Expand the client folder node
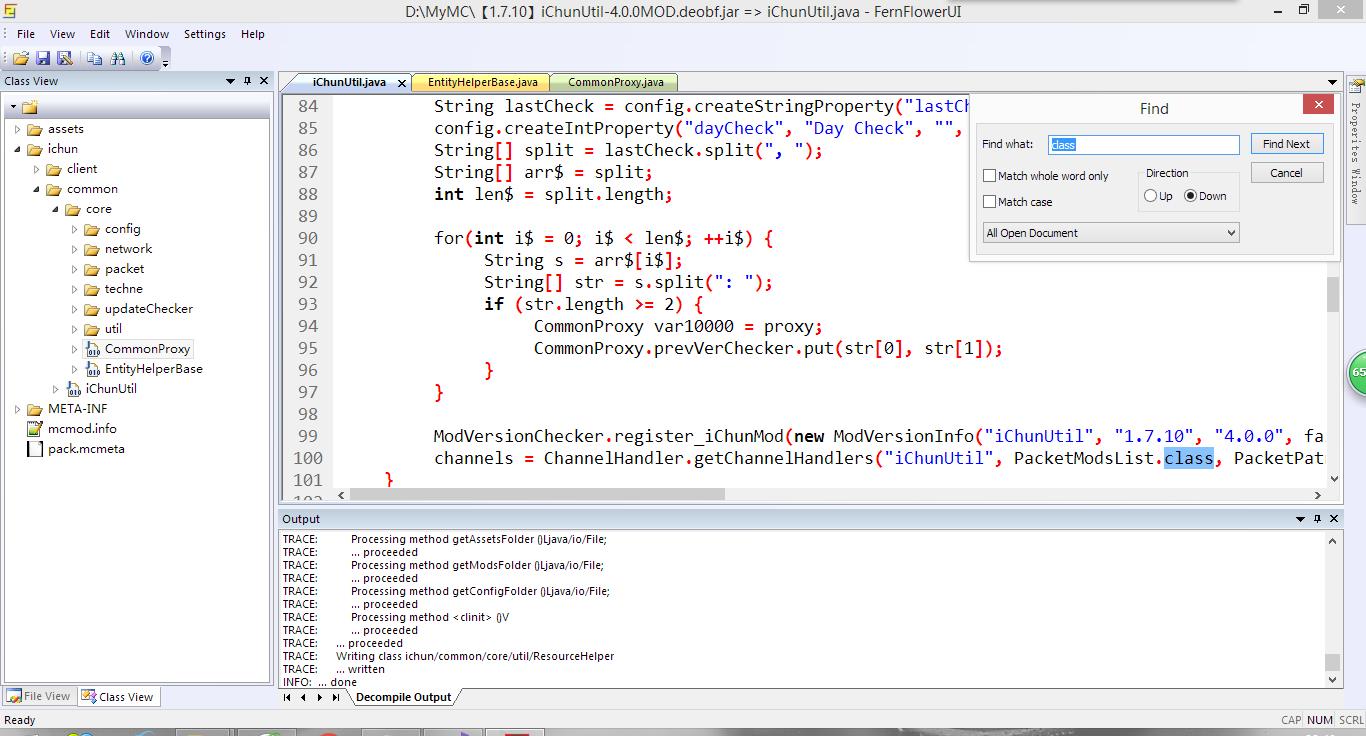1366x736 pixels. pyautogui.click(x=36, y=169)
